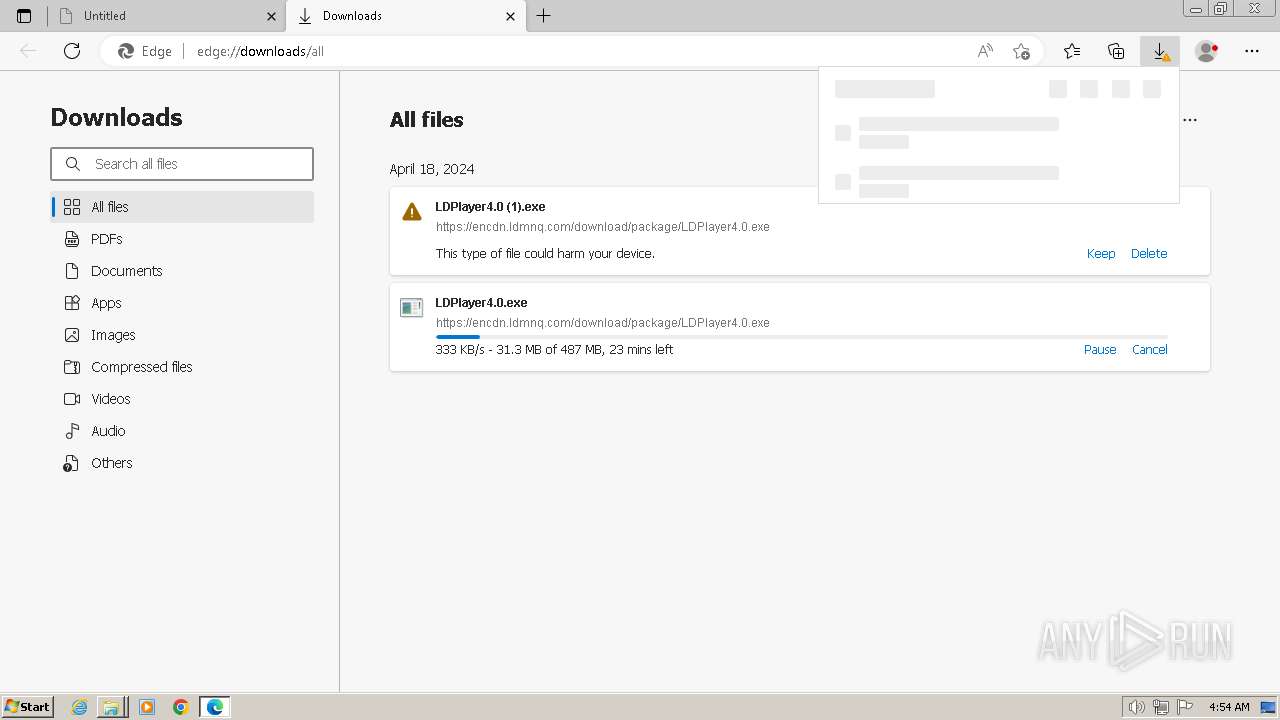The image size is (1280, 720).
Task: Click LDPlayer4.0 (1).exe file name
Action: click(x=490, y=207)
